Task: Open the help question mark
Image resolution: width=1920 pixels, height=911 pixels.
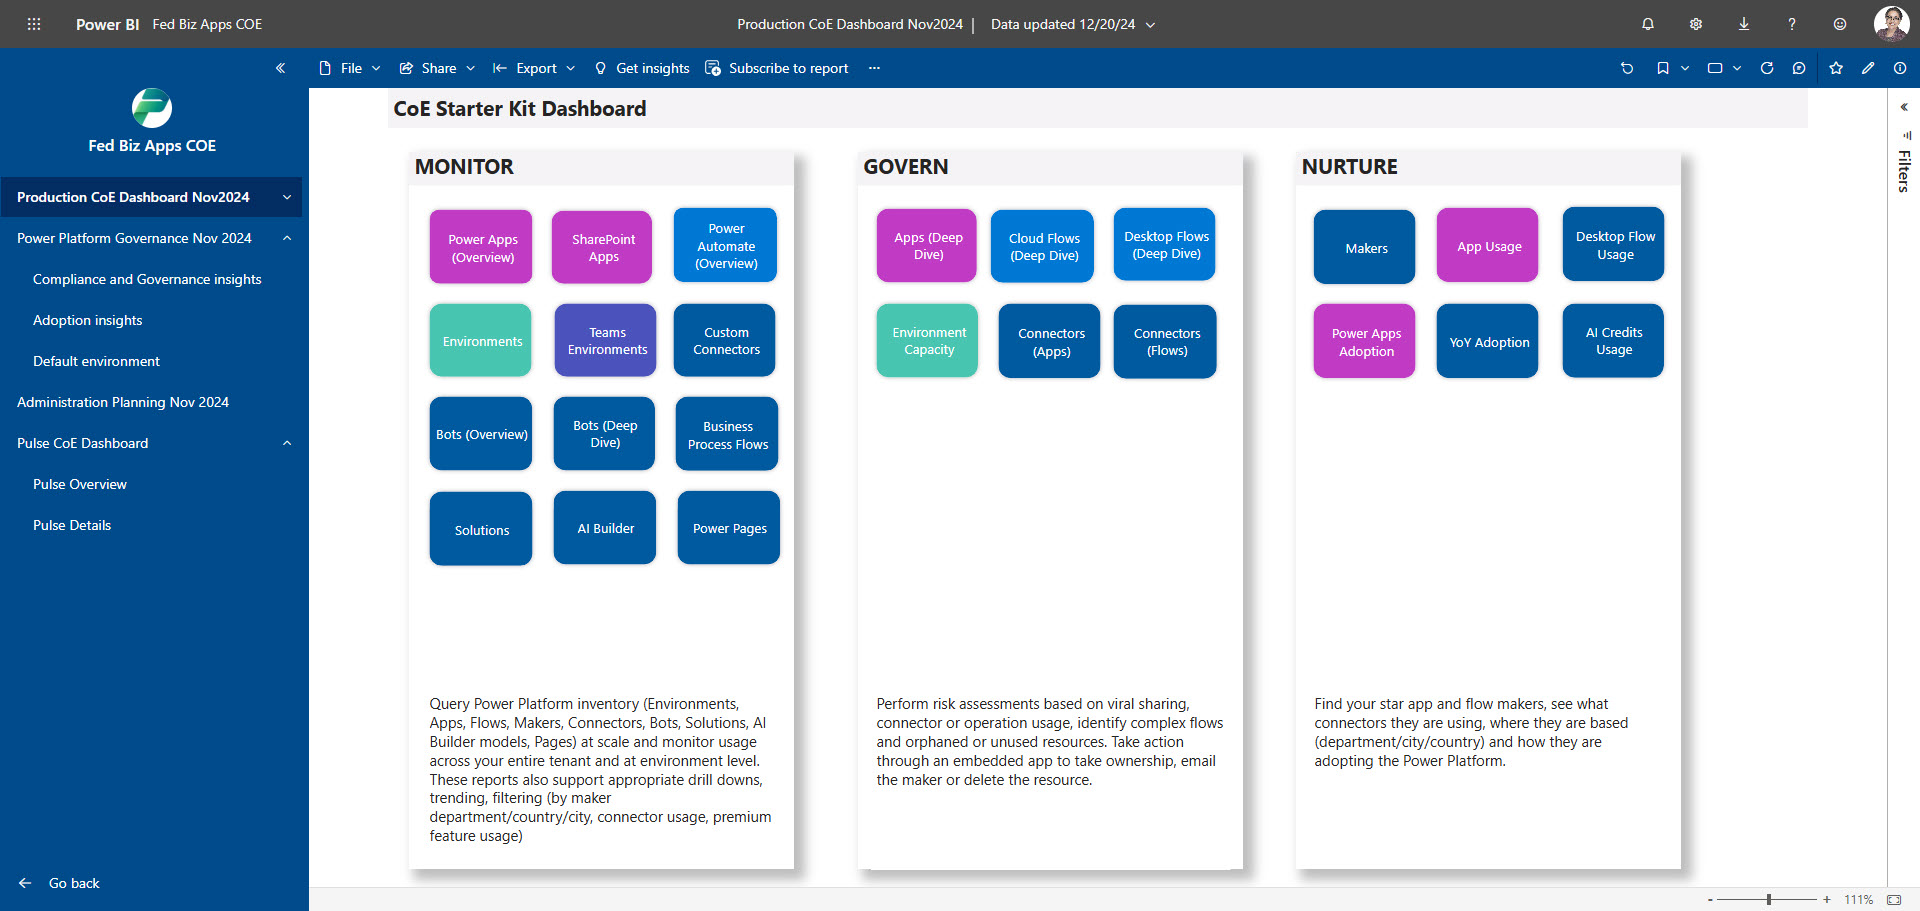Action: click(1792, 24)
